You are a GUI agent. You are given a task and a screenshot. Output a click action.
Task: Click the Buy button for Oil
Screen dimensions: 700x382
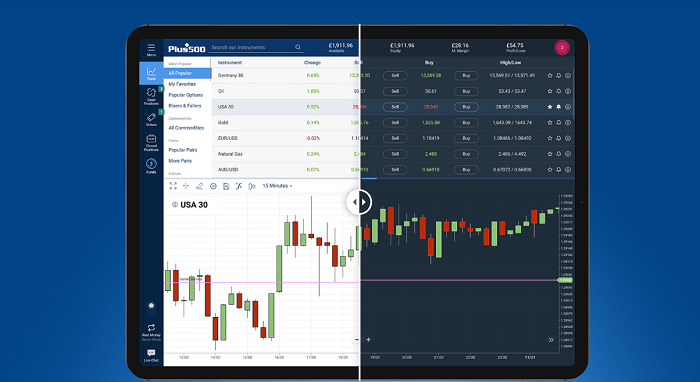(466, 91)
